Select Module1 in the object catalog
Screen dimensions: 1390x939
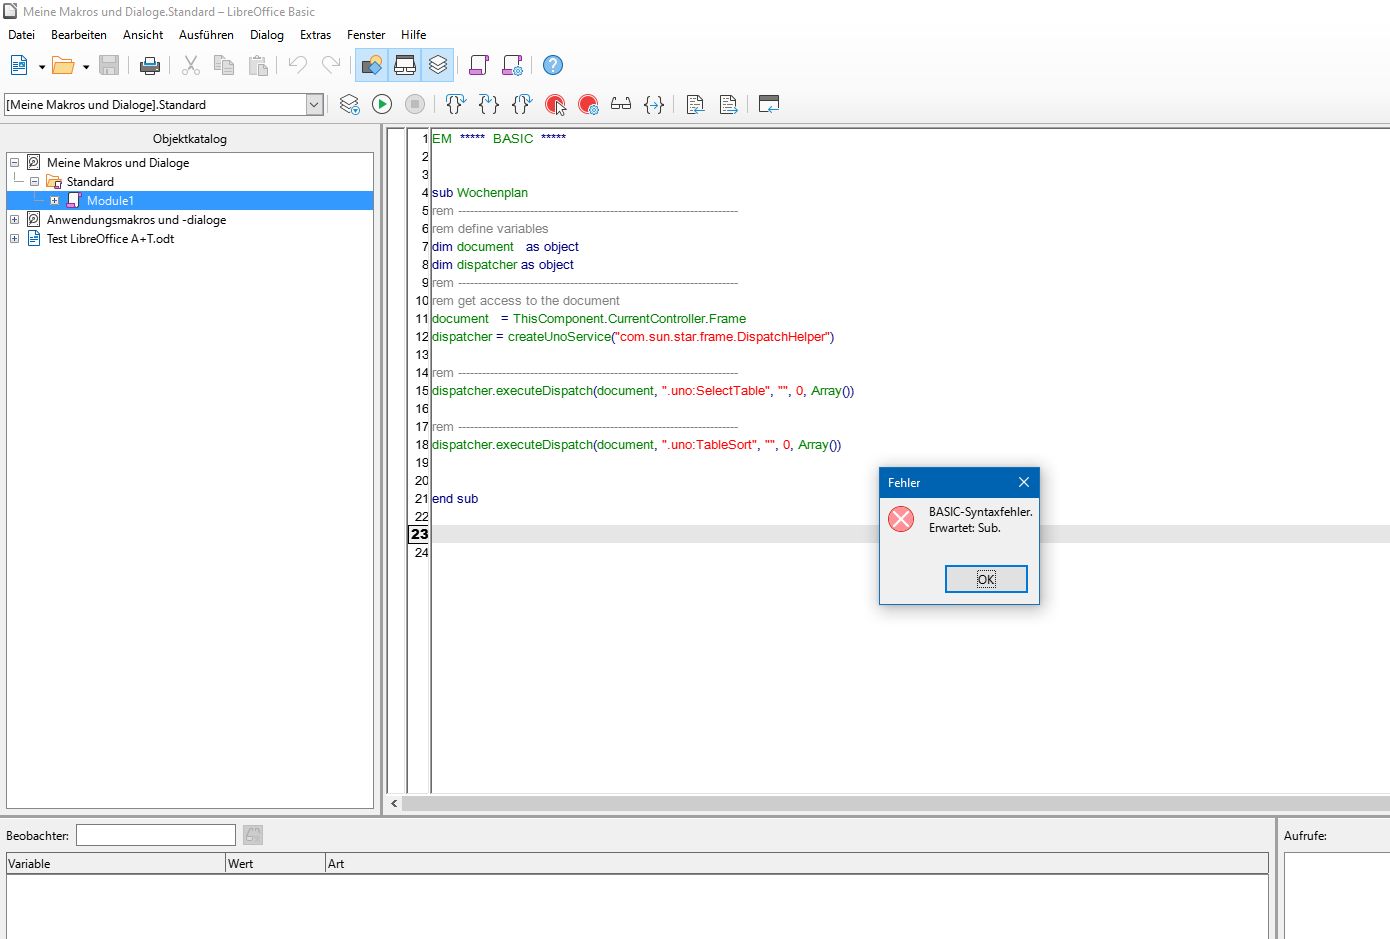(x=110, y=200)
